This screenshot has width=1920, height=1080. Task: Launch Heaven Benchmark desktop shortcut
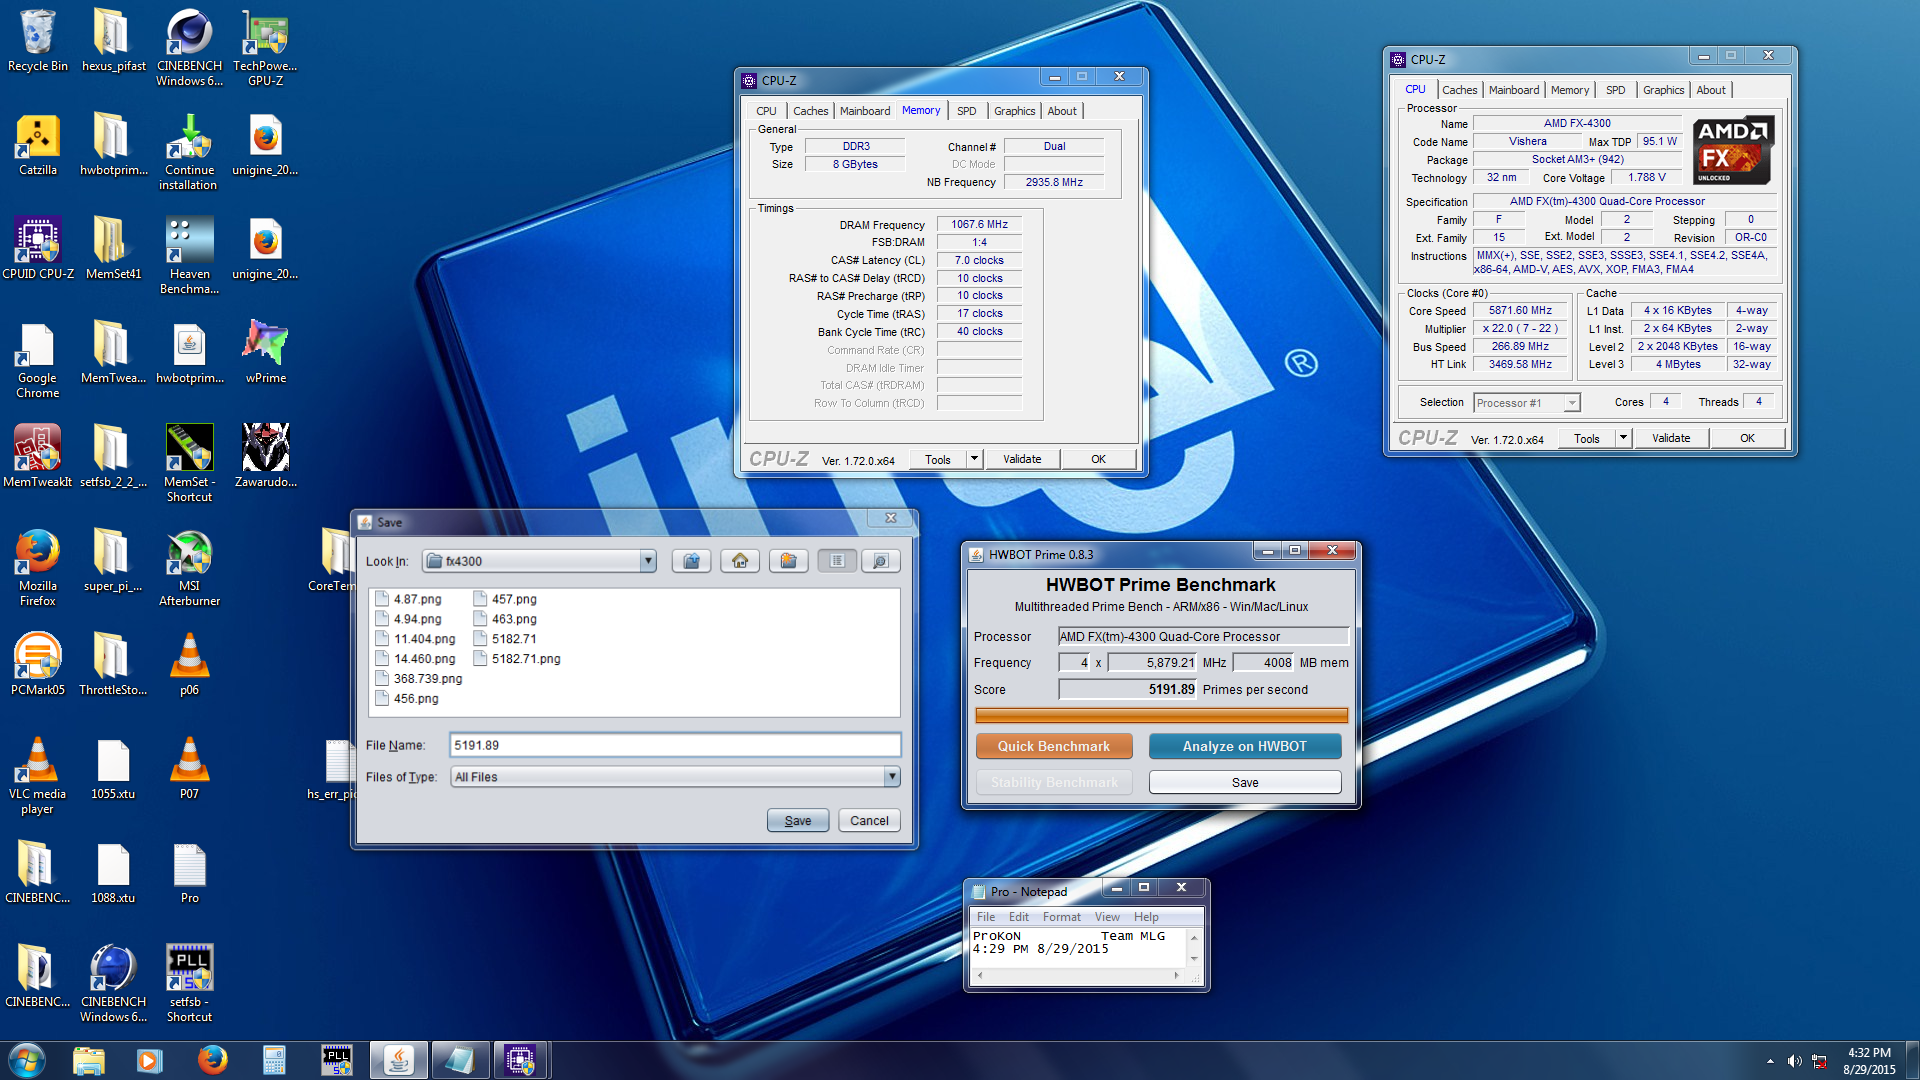[x=189, y=256]
